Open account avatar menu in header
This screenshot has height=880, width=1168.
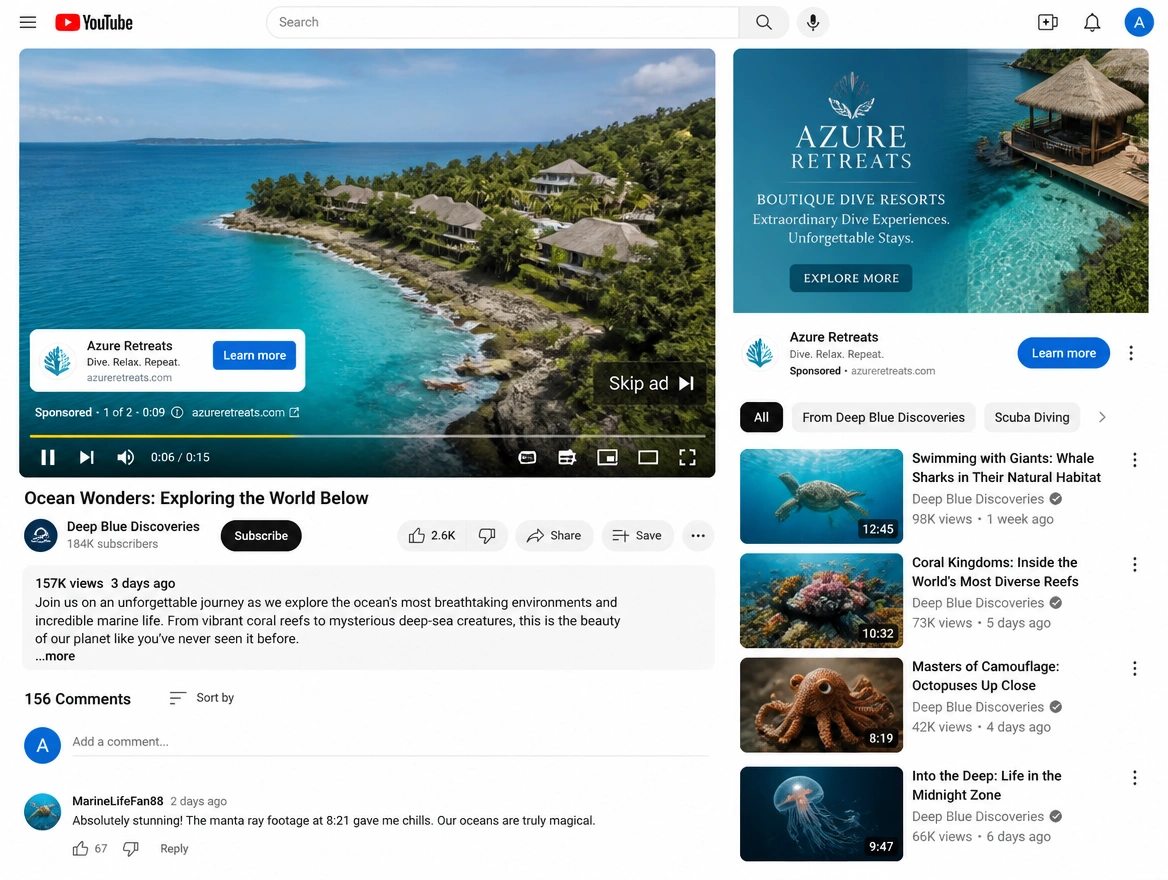(1138, 22)
